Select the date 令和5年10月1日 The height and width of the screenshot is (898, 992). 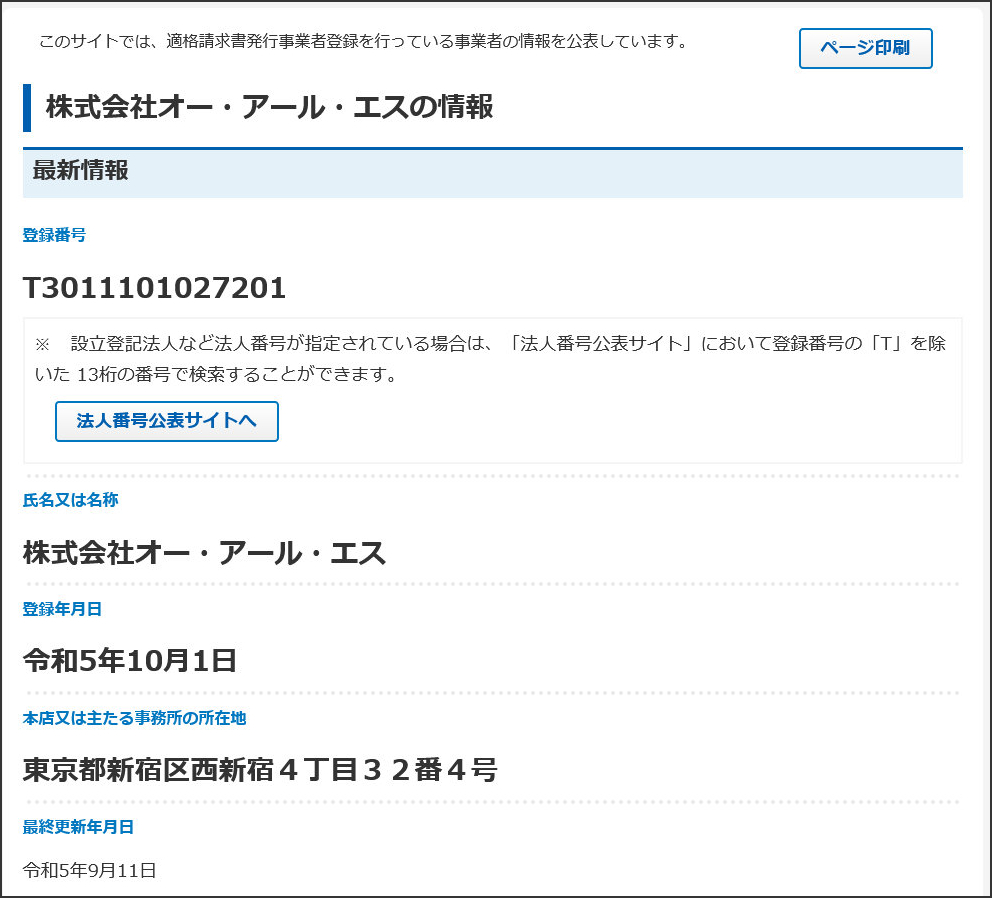(x=130, y=661)
